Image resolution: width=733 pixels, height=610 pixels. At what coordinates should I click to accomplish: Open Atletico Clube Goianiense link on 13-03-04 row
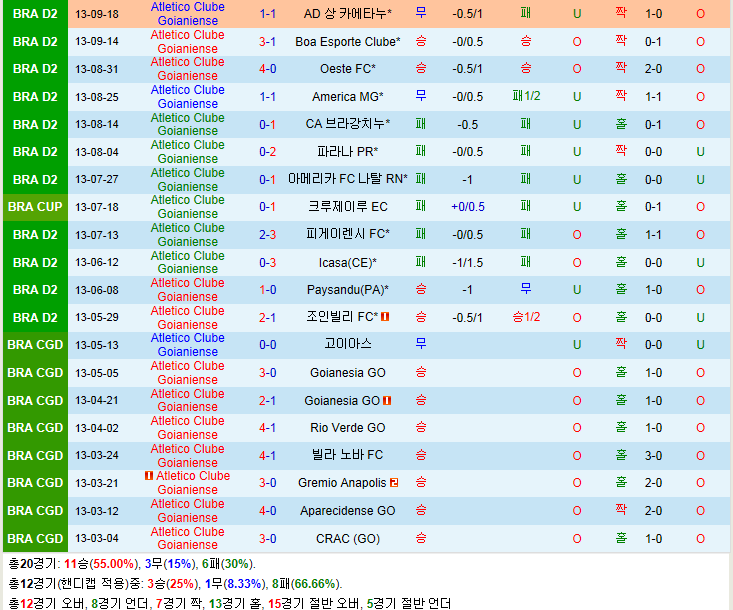[187, 538]
